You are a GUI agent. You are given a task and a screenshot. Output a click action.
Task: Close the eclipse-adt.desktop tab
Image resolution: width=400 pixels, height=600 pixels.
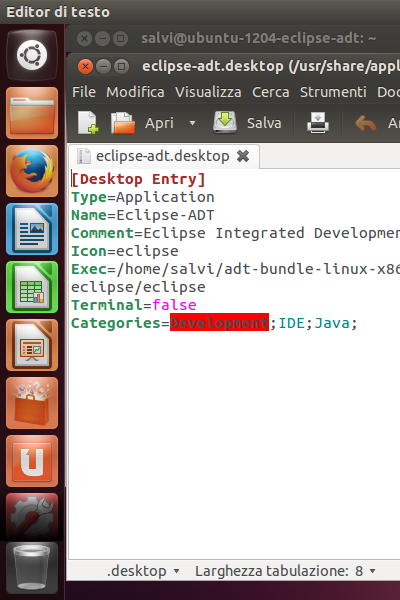coord(243,156)
